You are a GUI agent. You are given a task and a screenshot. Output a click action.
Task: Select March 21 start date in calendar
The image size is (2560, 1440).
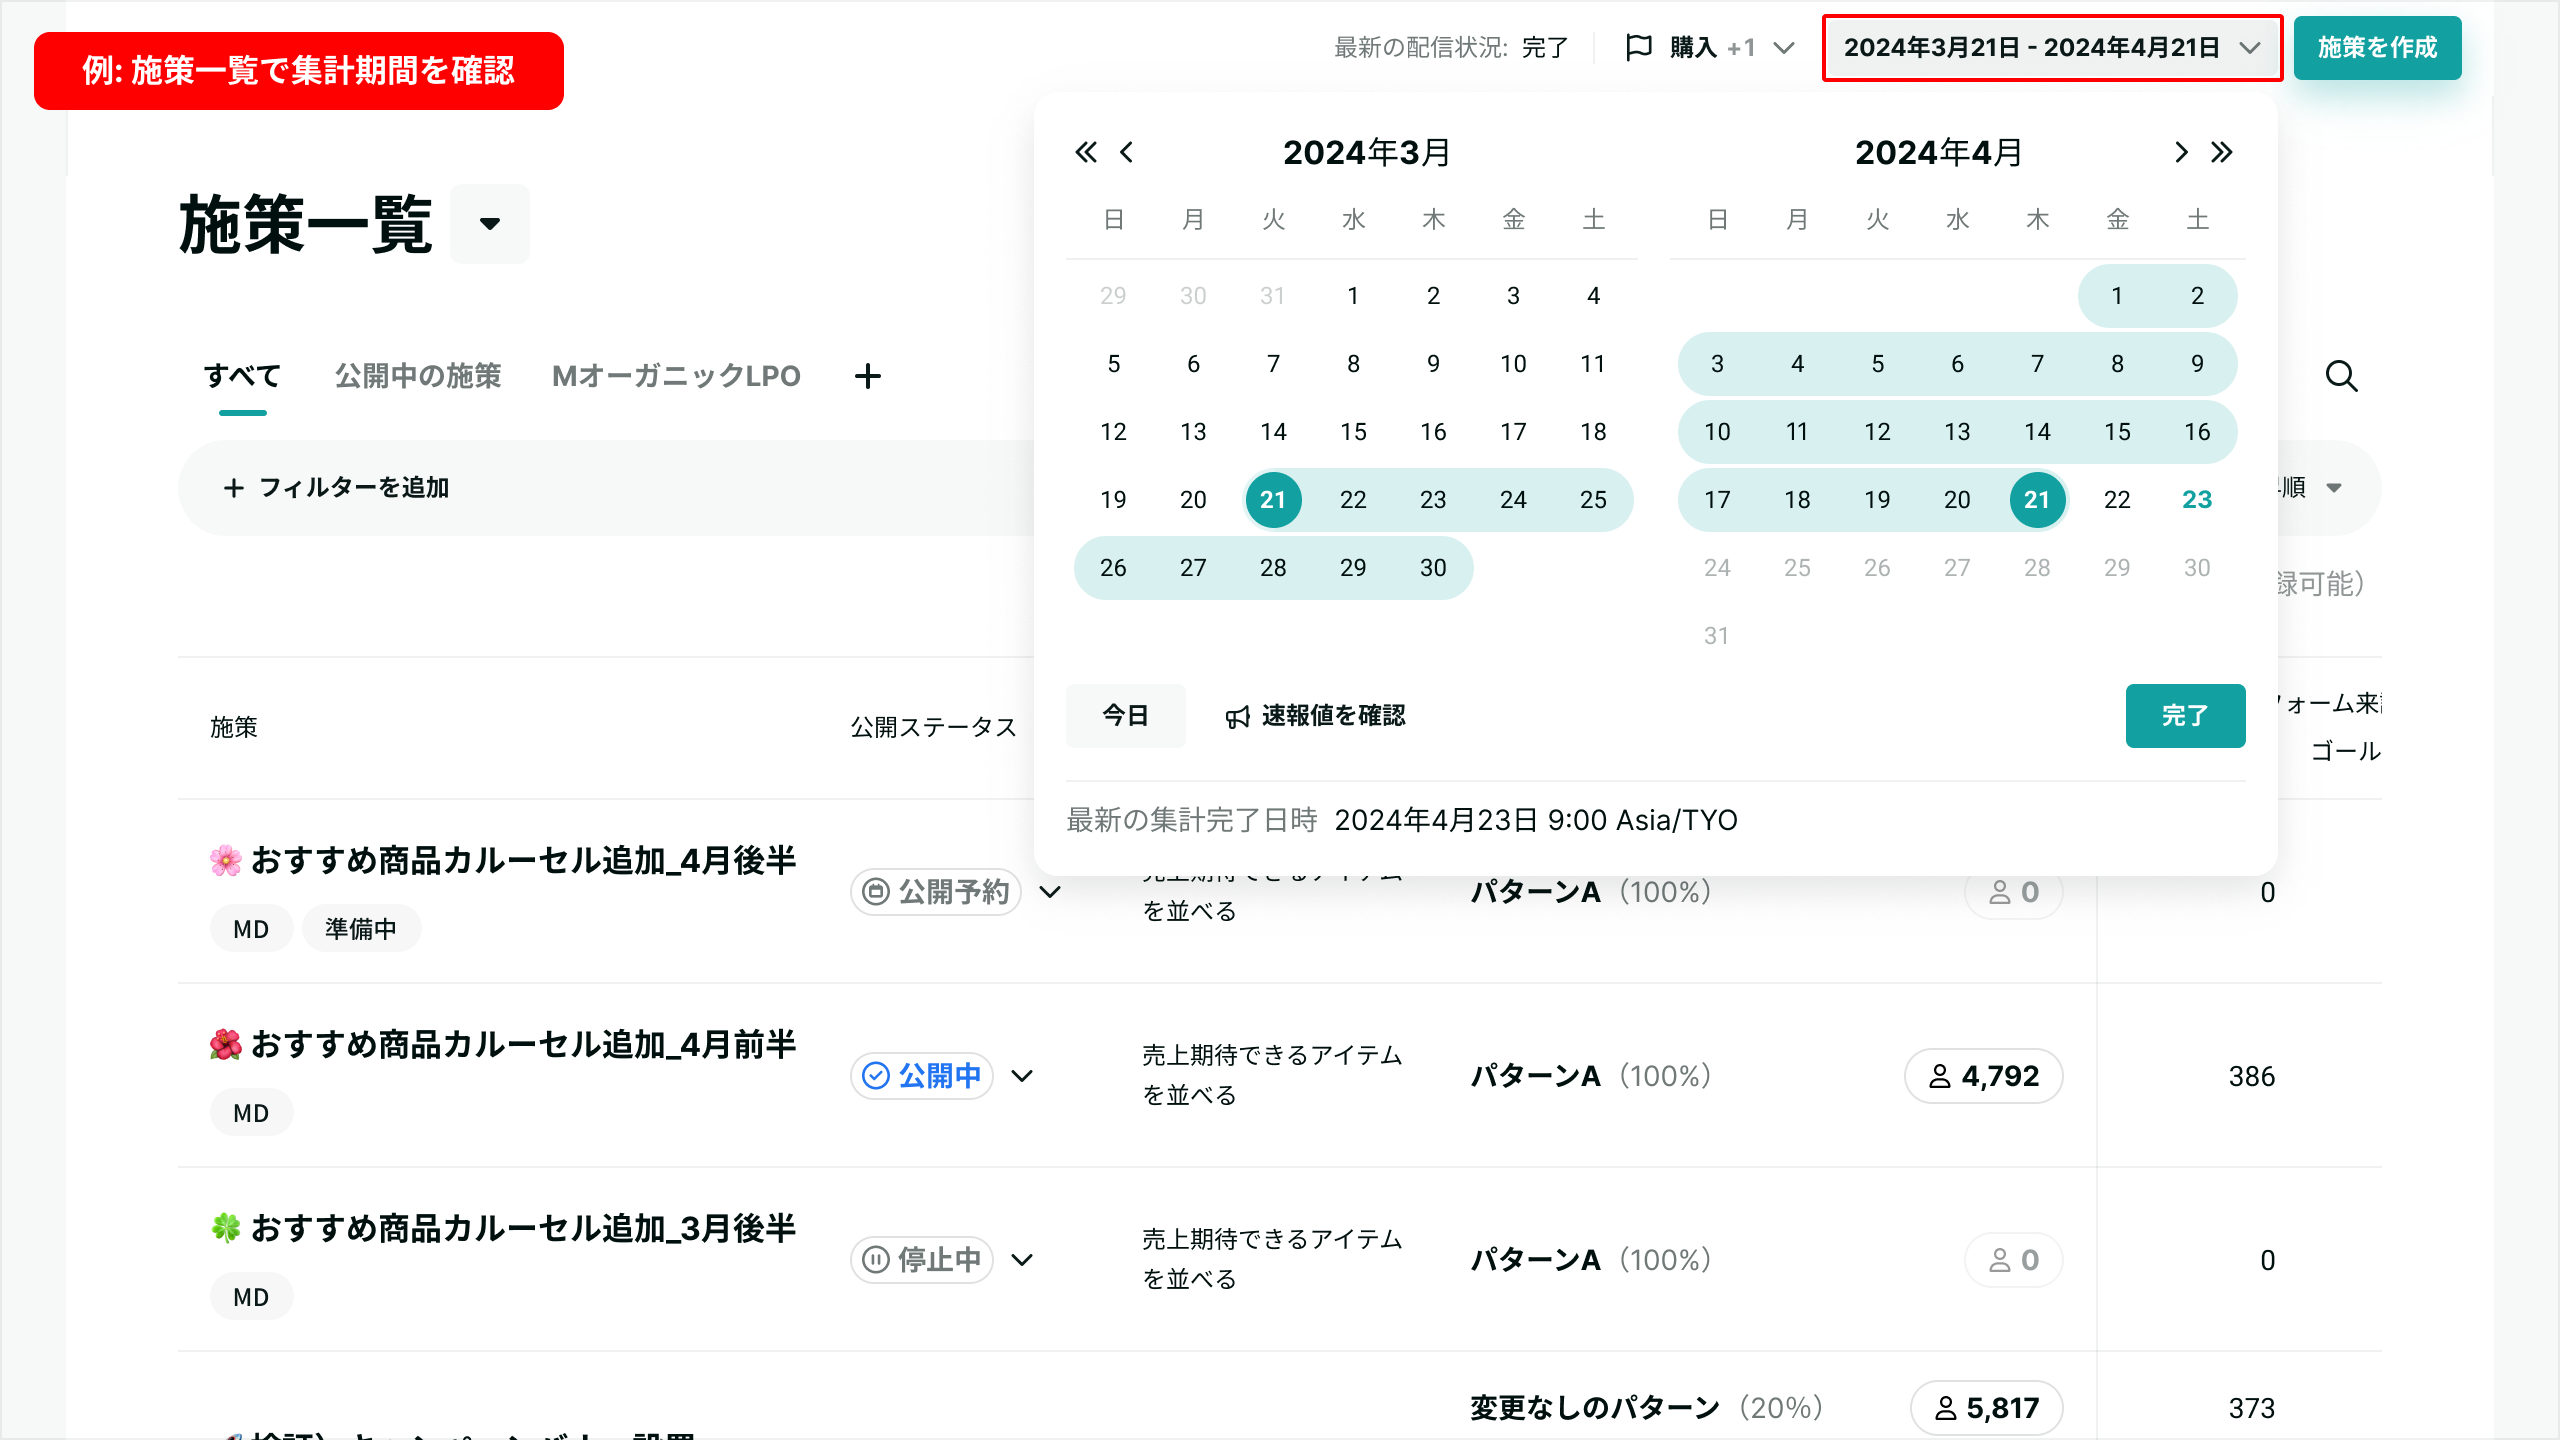(1273, 500)
